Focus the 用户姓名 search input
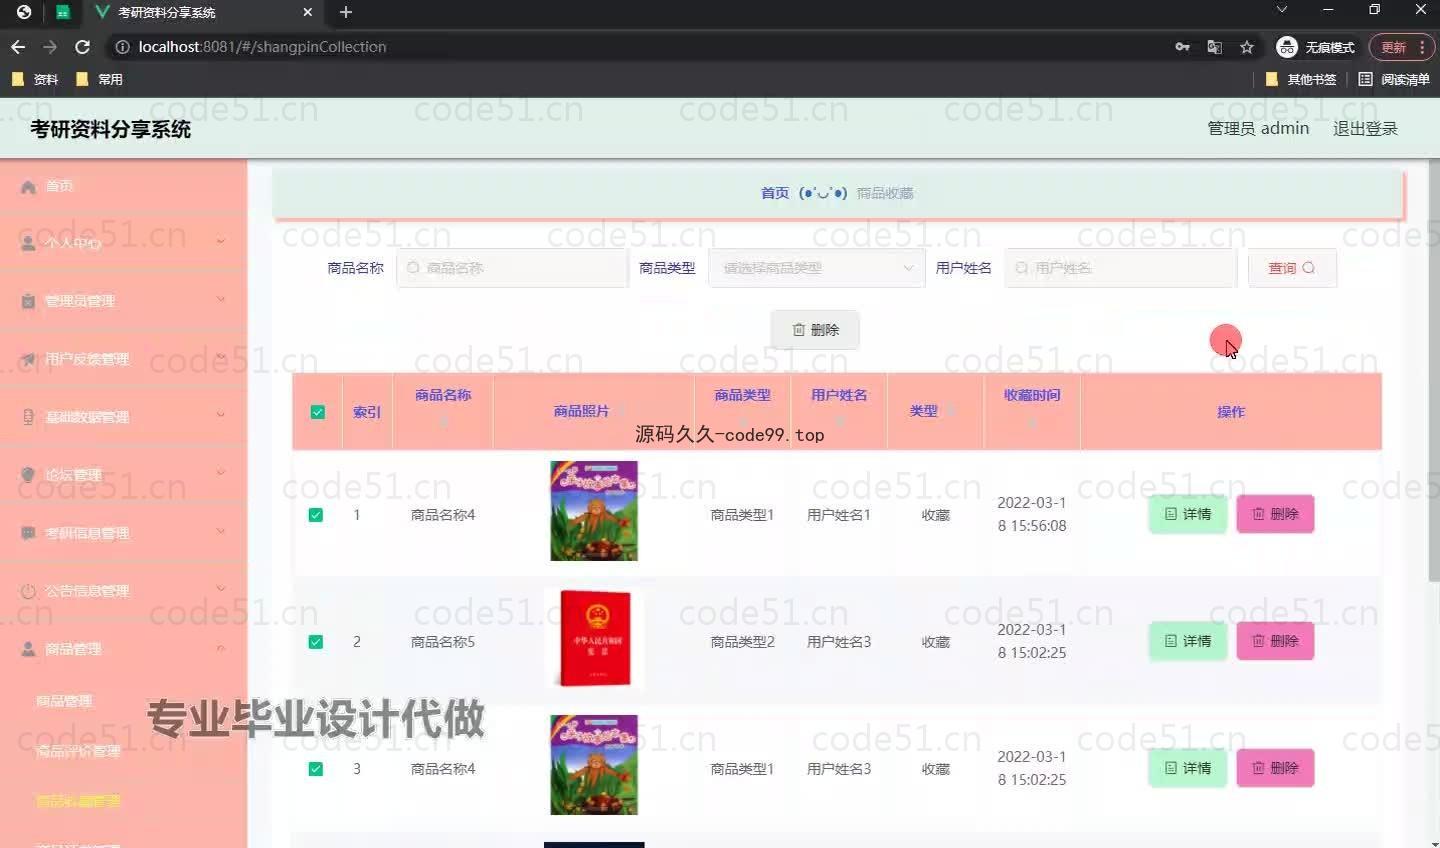Viewport: 1440px width, 848px height. [1120, 268]
